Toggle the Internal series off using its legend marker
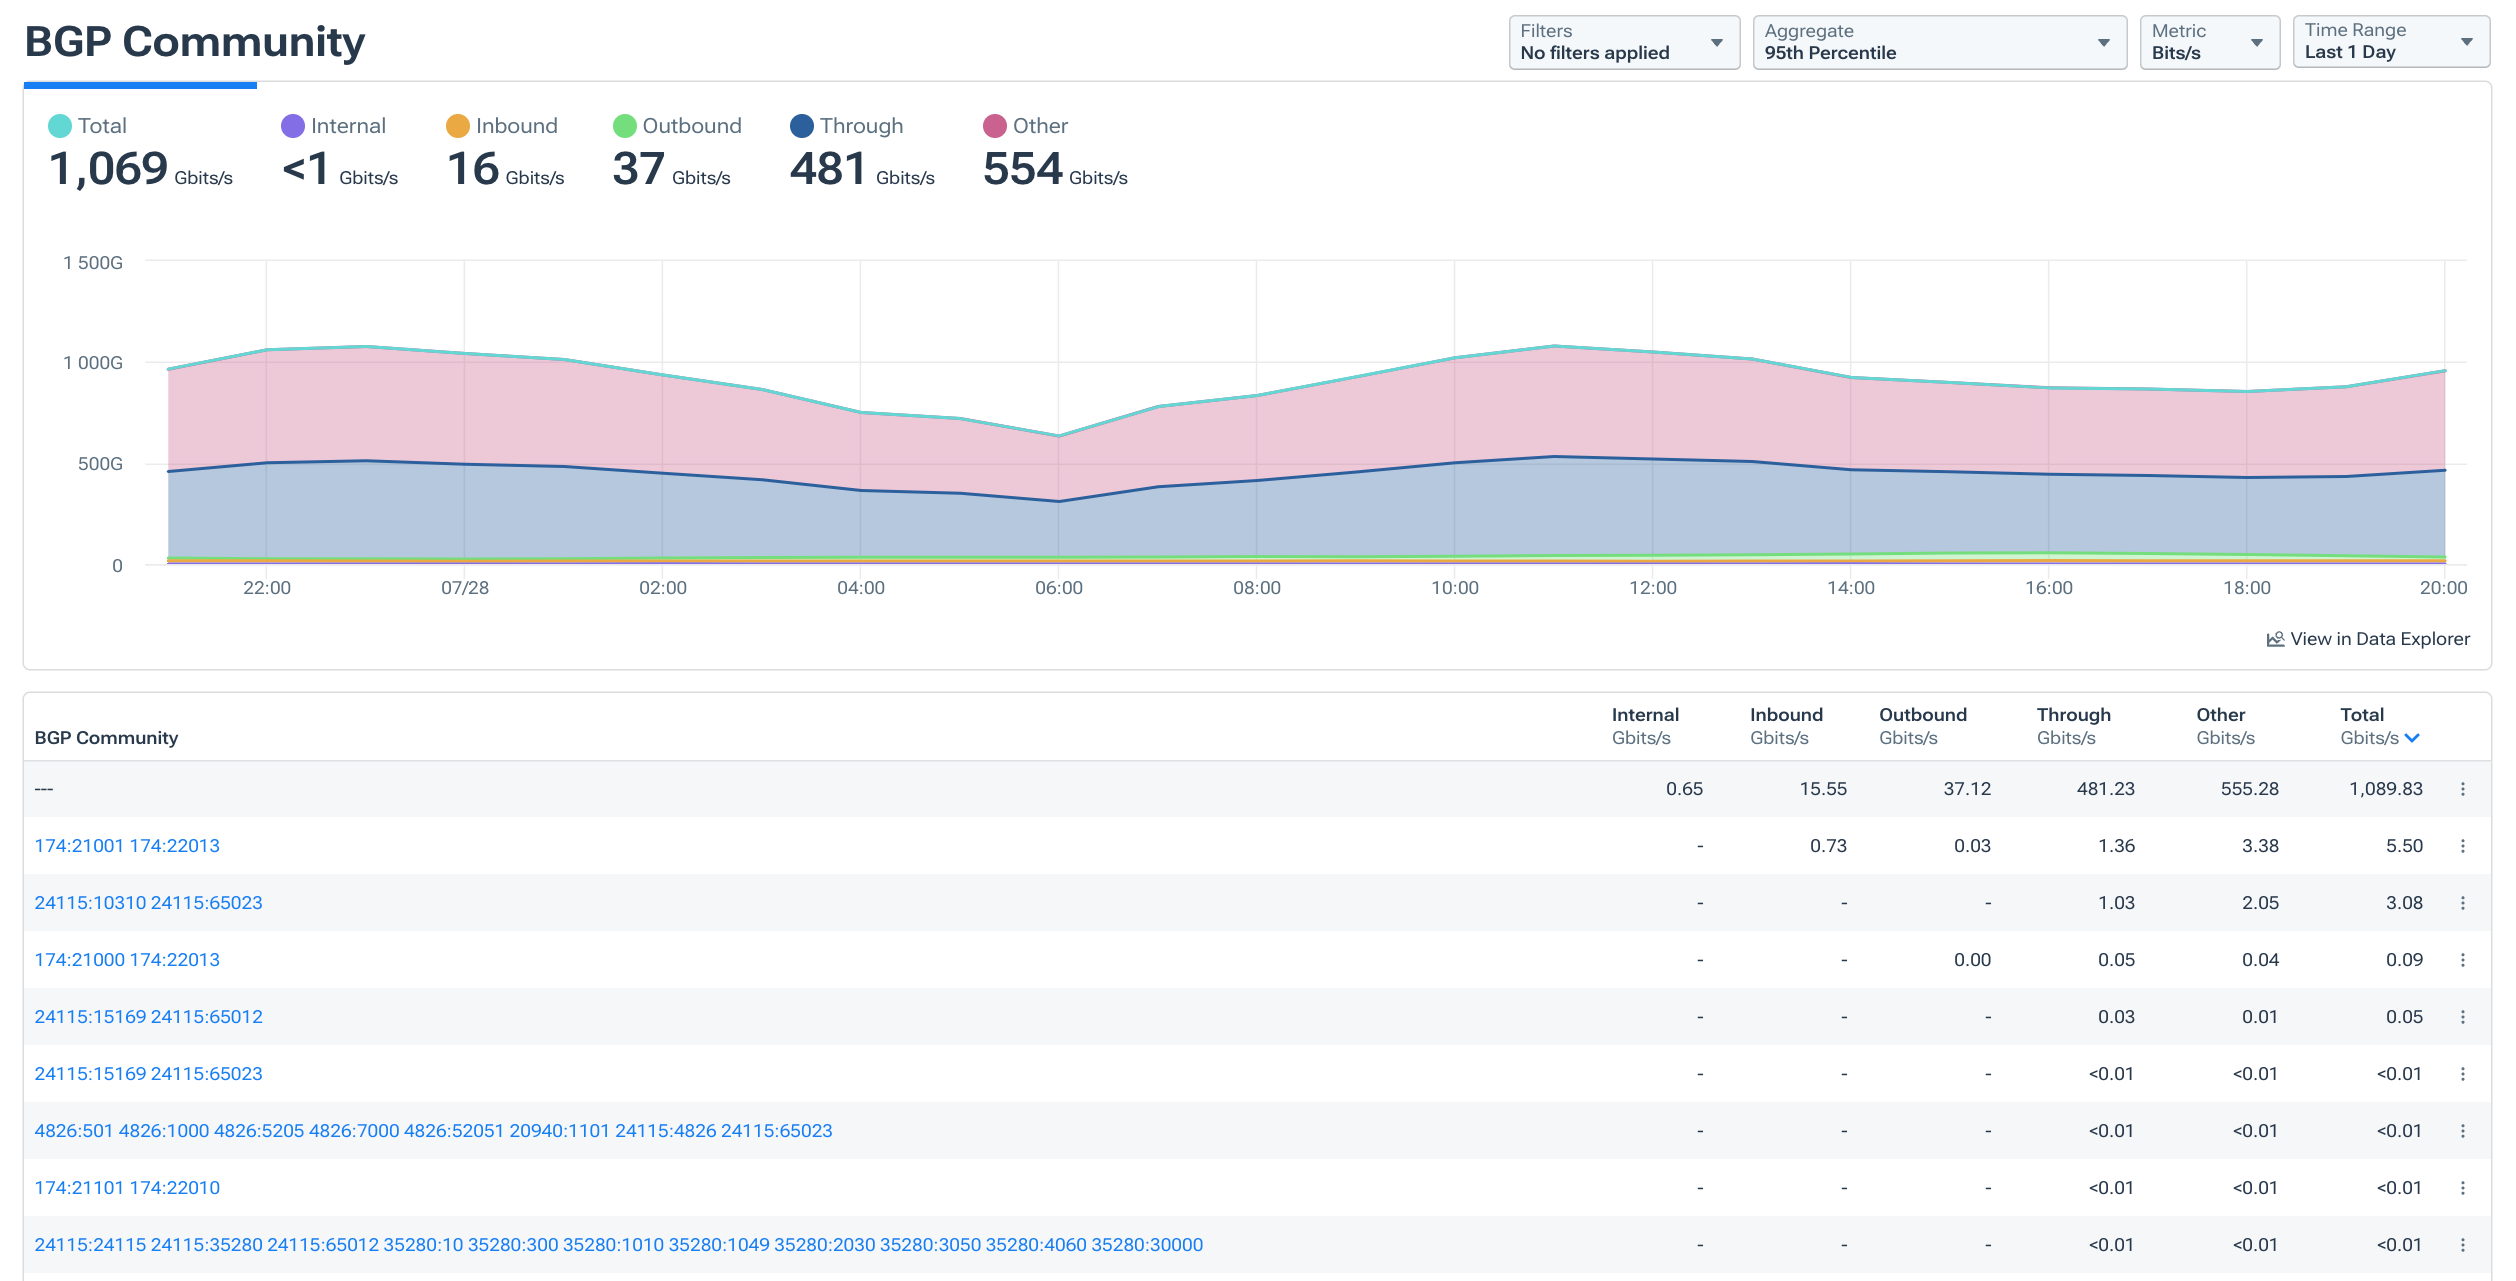2516x1281 pixels. tap(291, 125)
